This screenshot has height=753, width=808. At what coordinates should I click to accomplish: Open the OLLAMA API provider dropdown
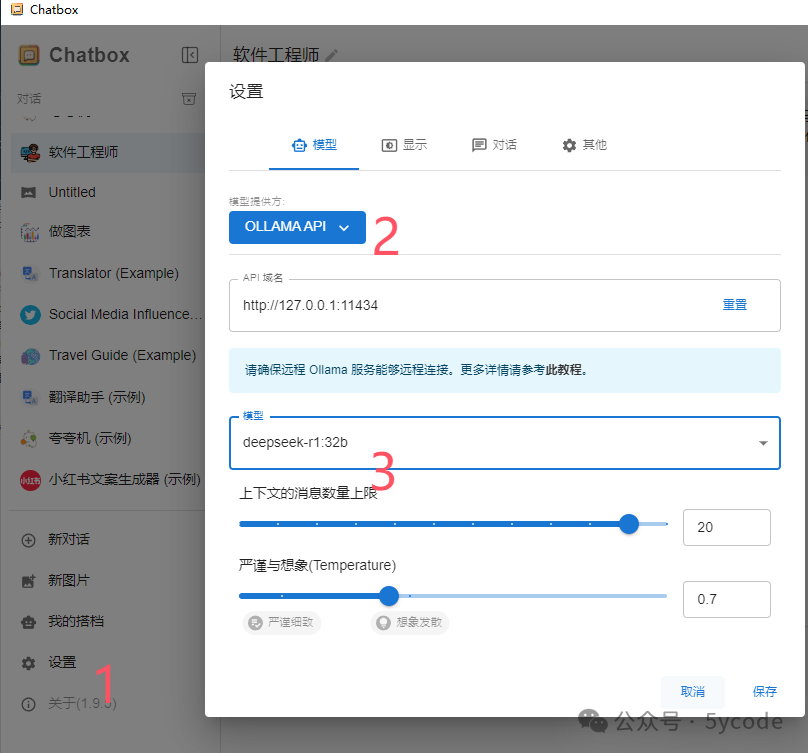tap(297, 227)
